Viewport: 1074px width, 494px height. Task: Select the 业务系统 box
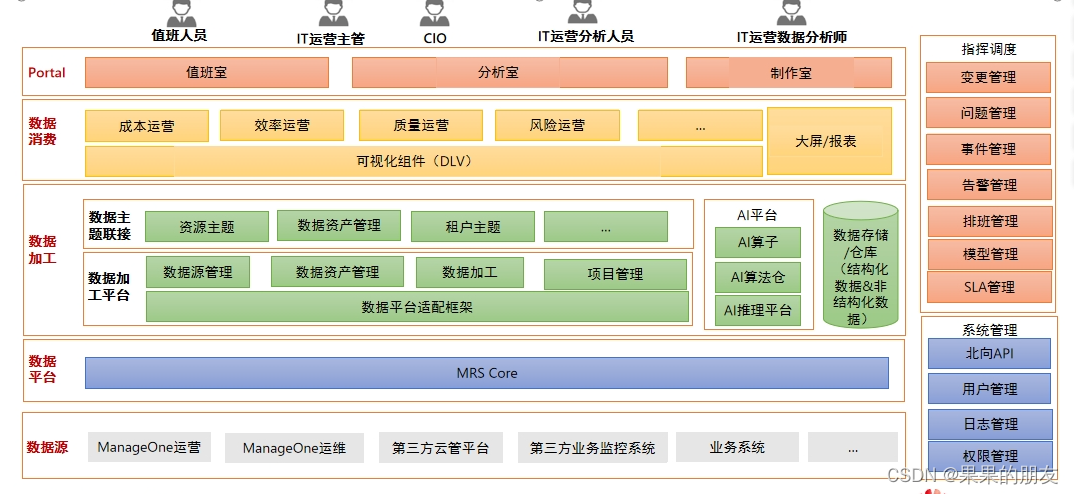tap(737, 447)
